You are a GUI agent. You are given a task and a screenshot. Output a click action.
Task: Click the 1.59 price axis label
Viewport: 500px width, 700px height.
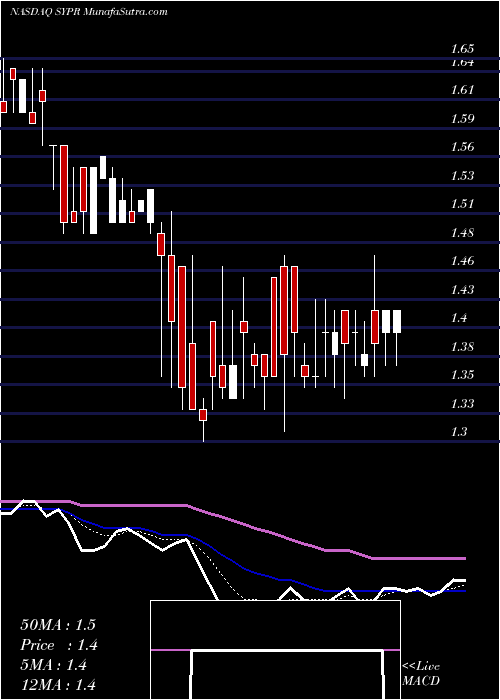point(462,119)
